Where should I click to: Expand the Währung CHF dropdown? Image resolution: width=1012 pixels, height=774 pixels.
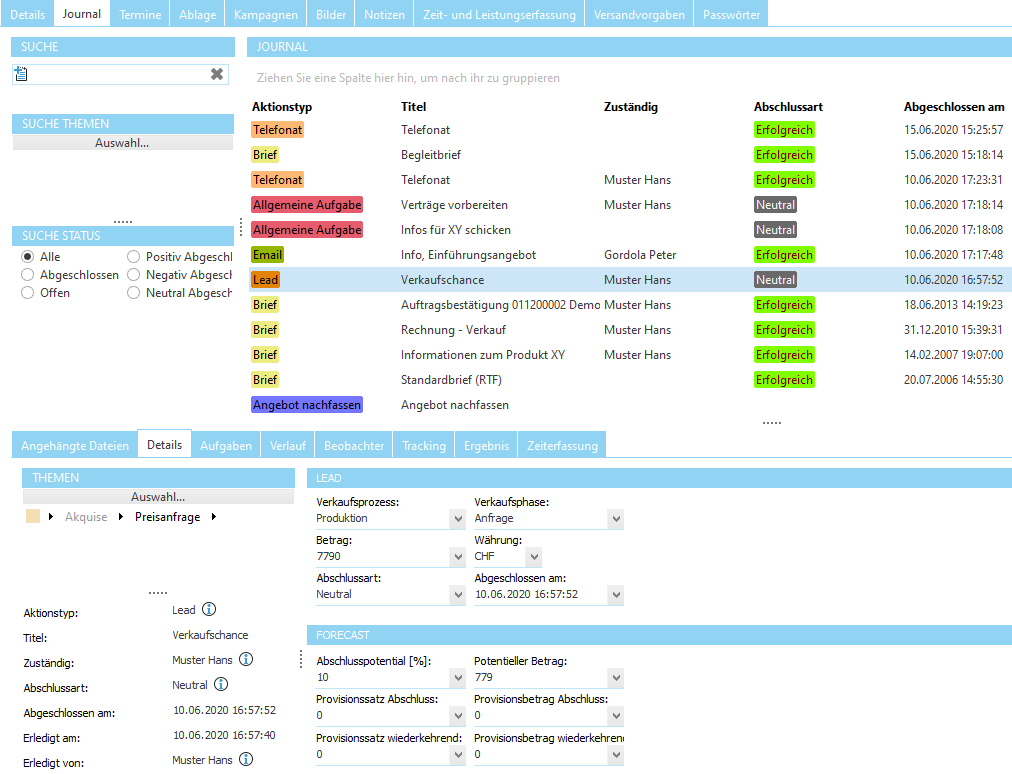coord(535,556)
